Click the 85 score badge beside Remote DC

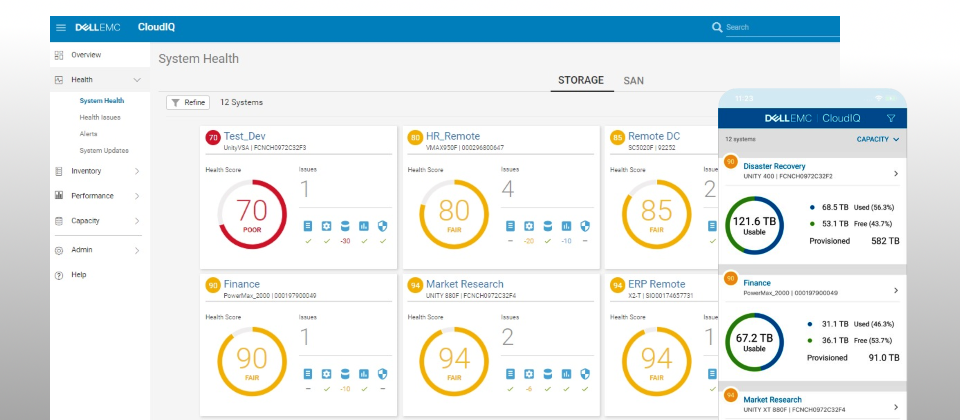[x=617, y=138]
